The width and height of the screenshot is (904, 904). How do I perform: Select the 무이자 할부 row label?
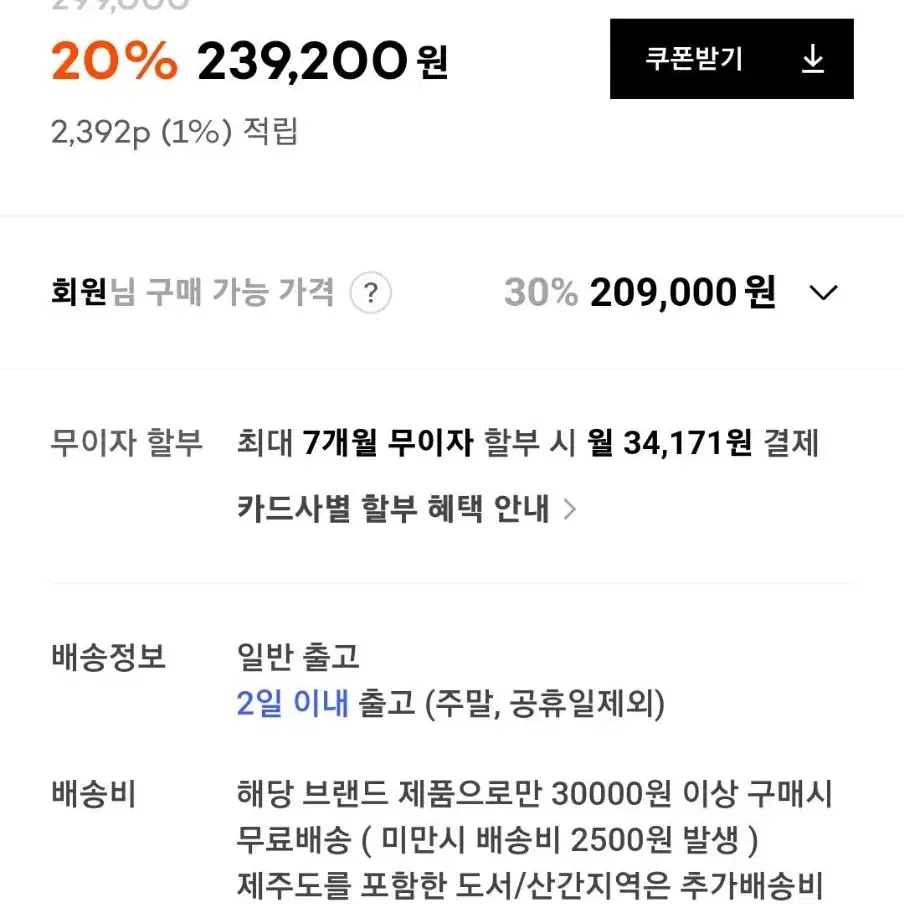pyautogui.click(x=127, y=443)
